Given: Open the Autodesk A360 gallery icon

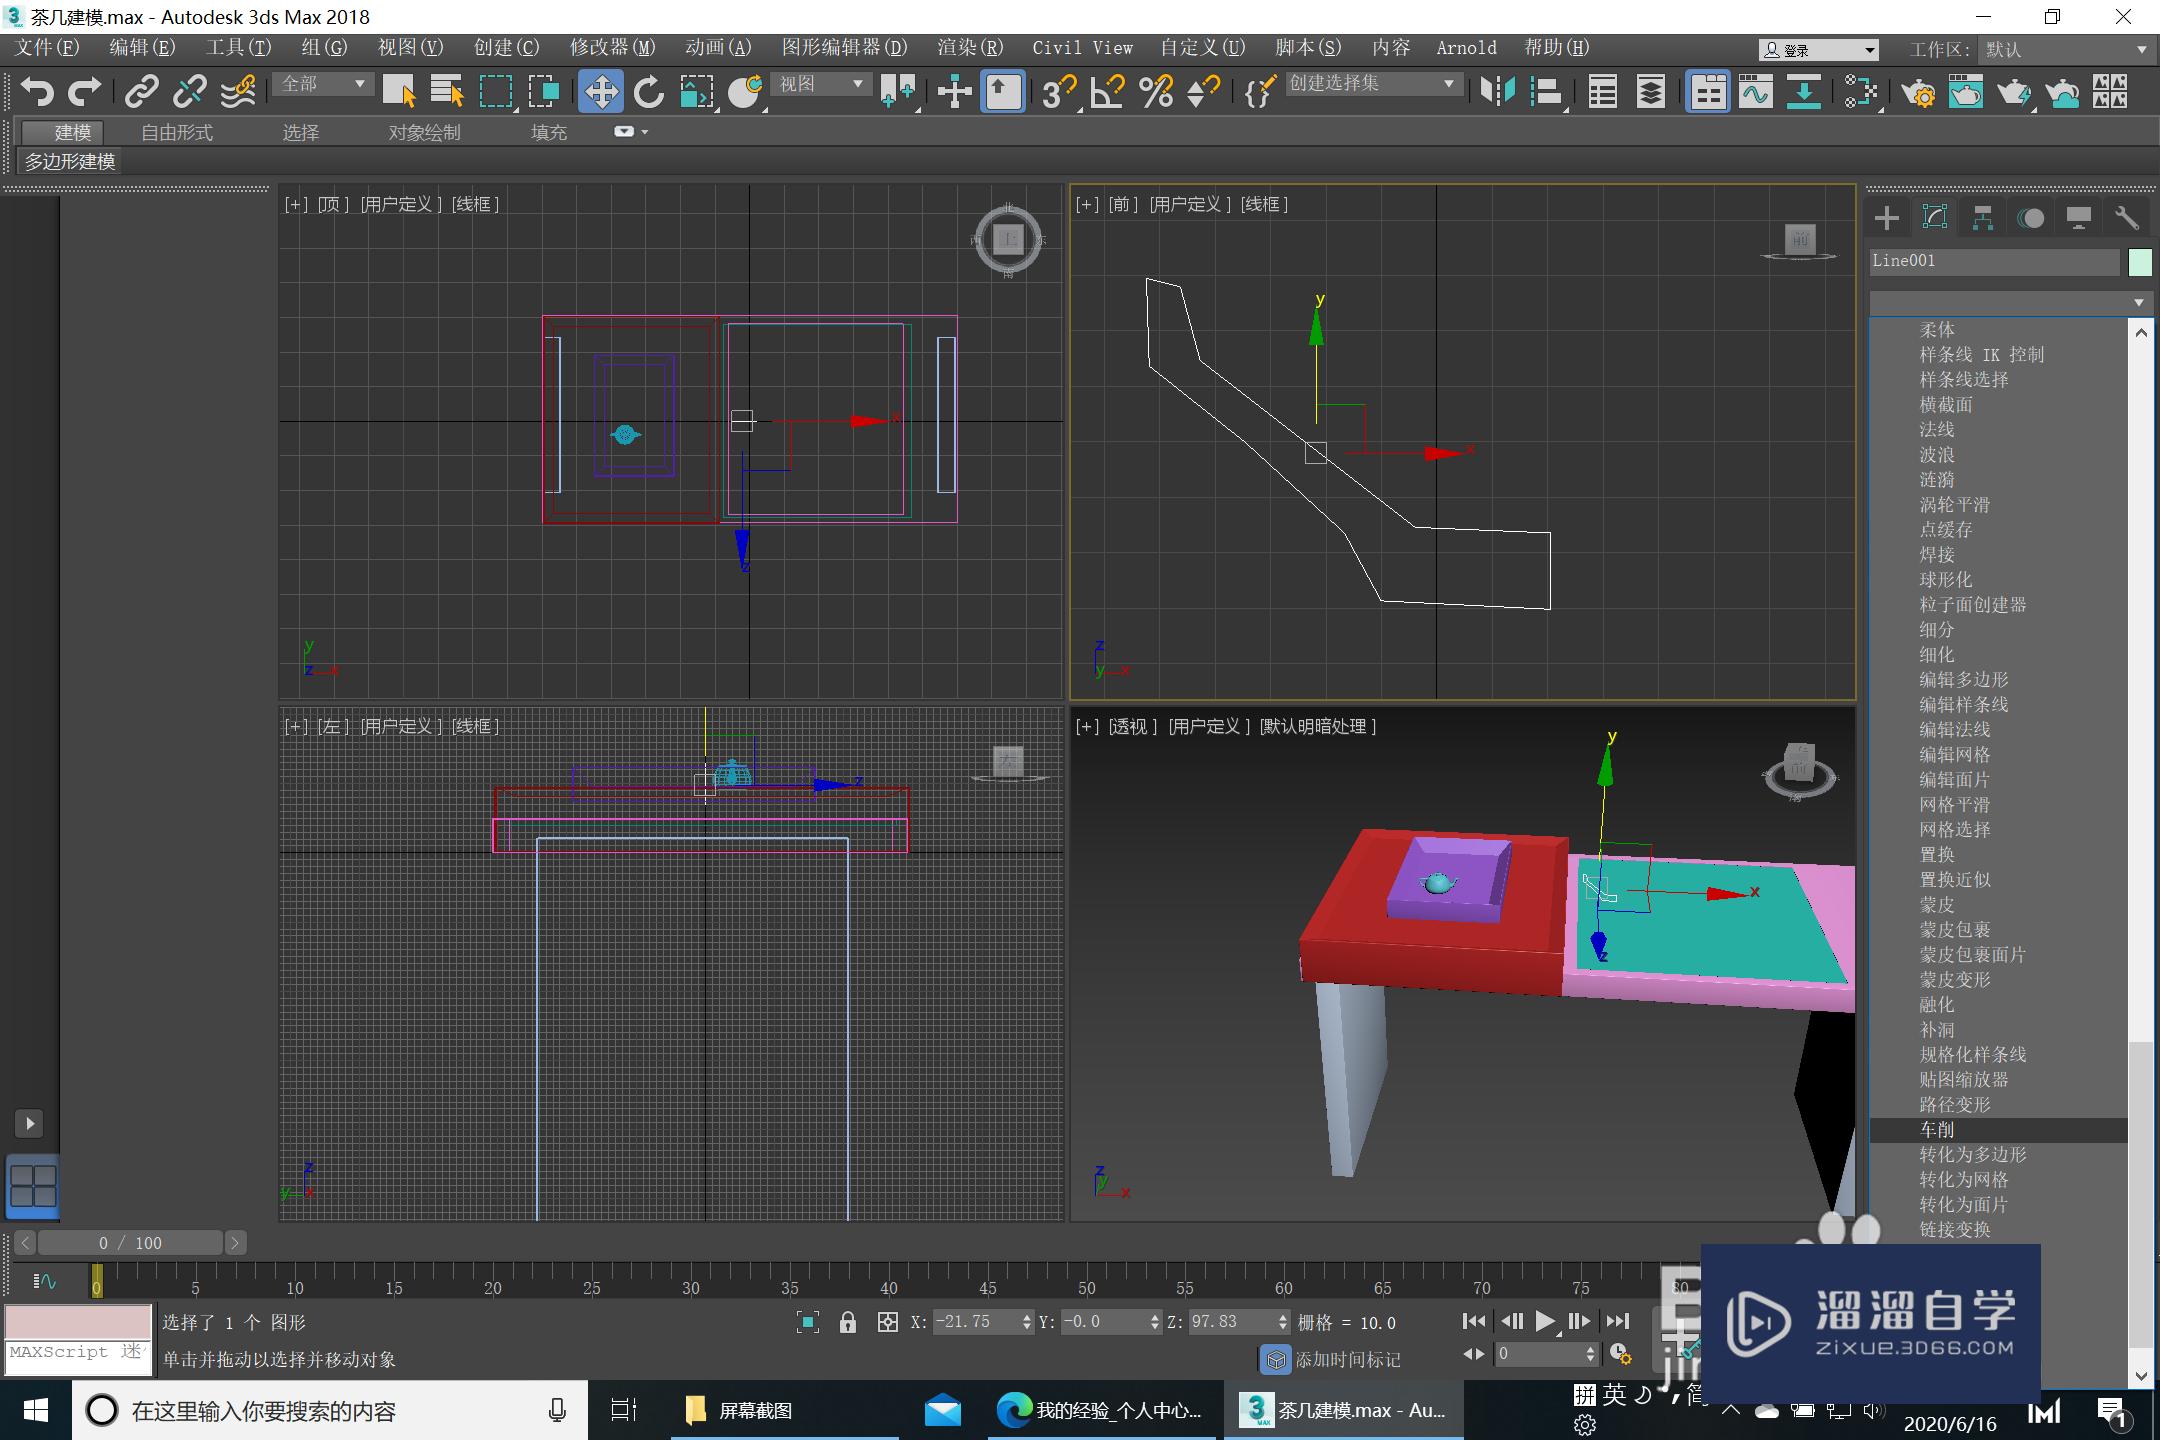Looking at the screenshot, I should click(2110, 92).
